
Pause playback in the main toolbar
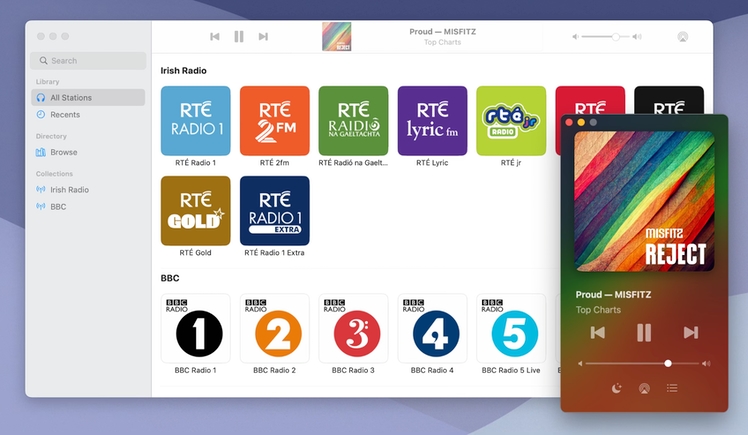click(x=239, y=37)
